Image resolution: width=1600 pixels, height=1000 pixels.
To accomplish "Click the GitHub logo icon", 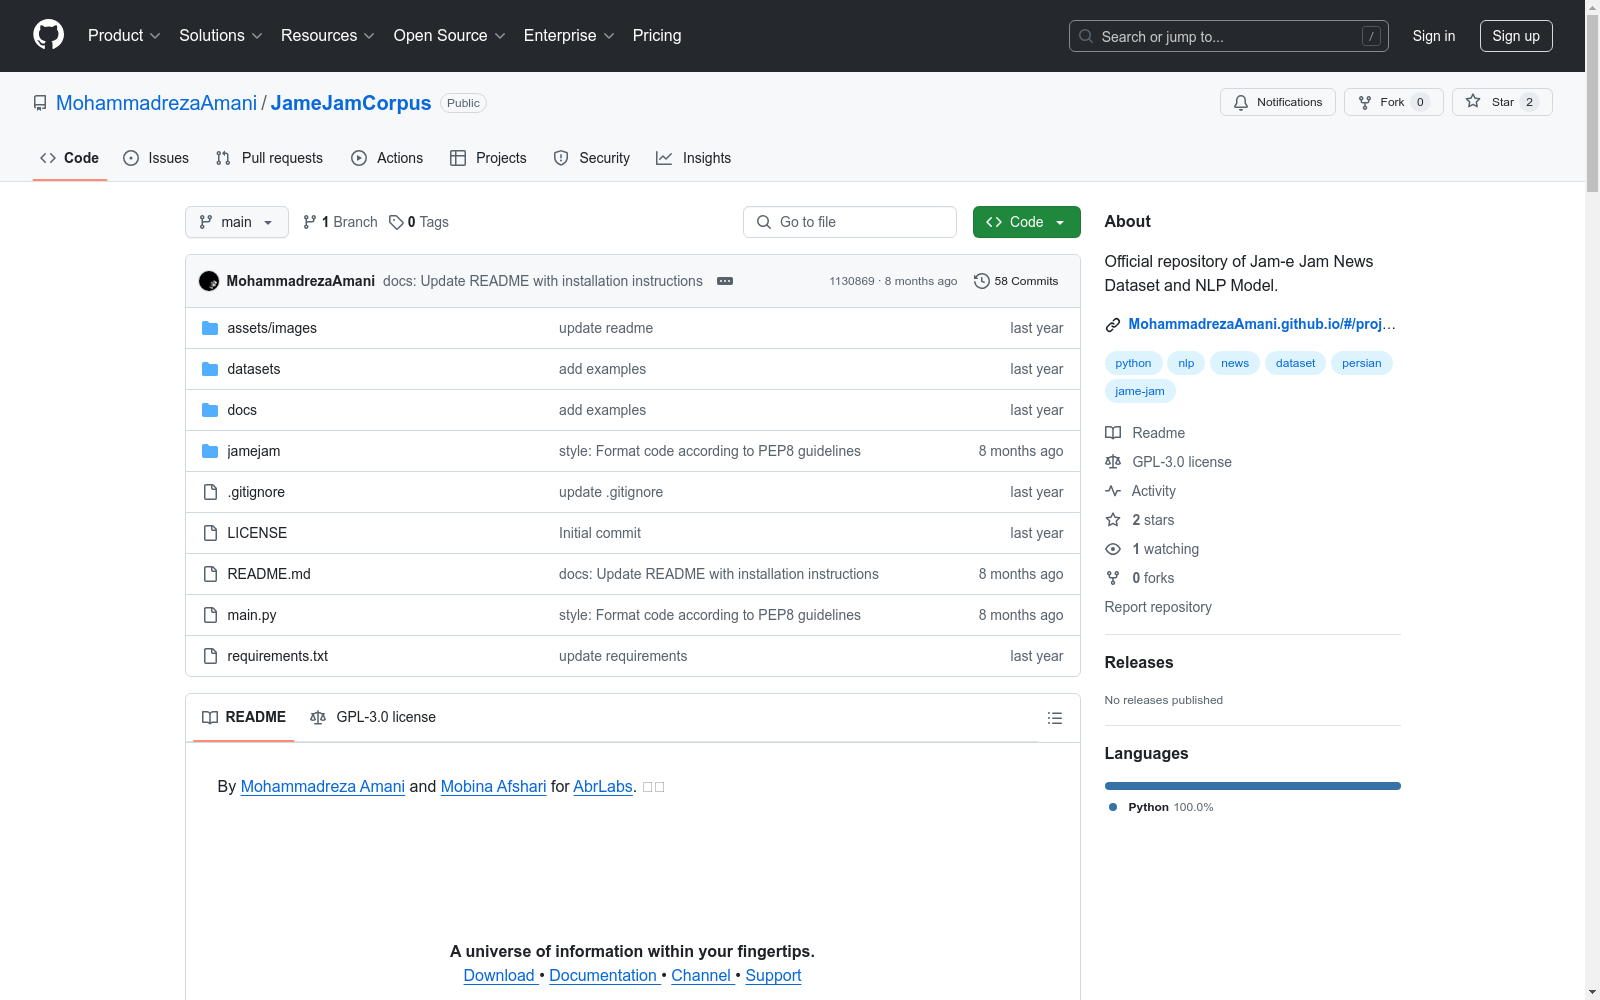I will pos(48,35).
